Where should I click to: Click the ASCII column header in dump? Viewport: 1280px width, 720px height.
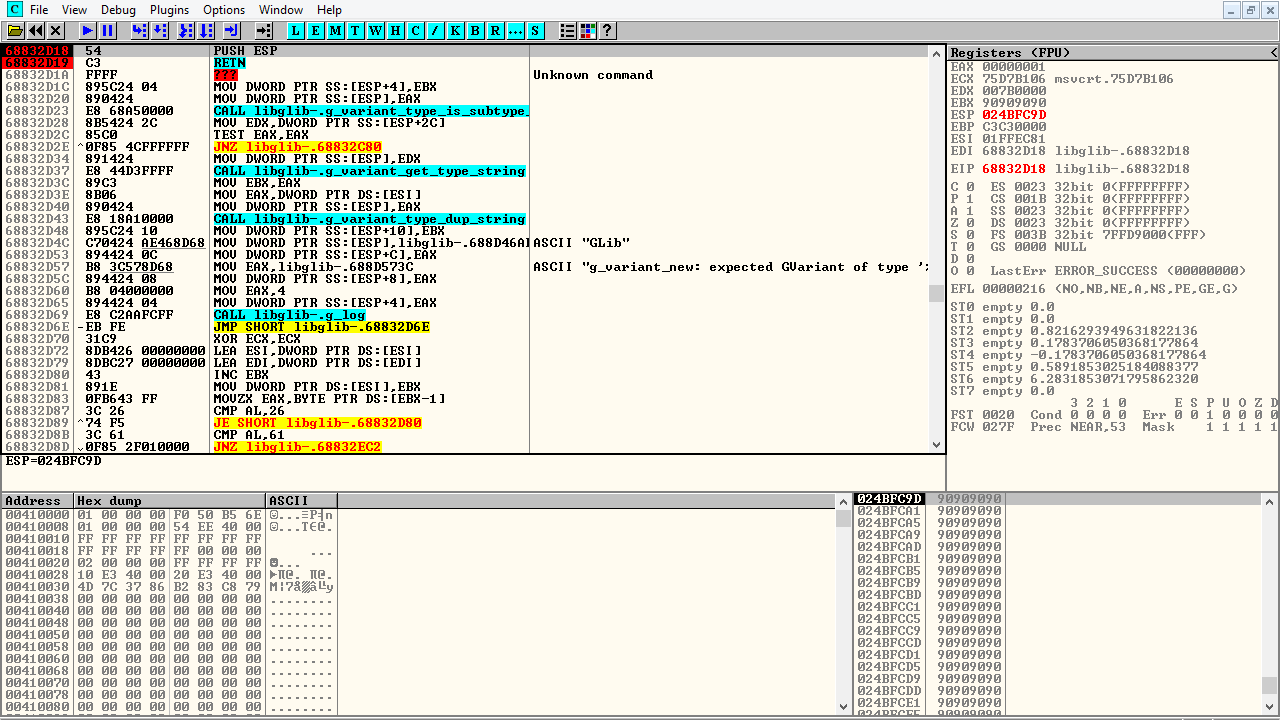pos(301,500)
